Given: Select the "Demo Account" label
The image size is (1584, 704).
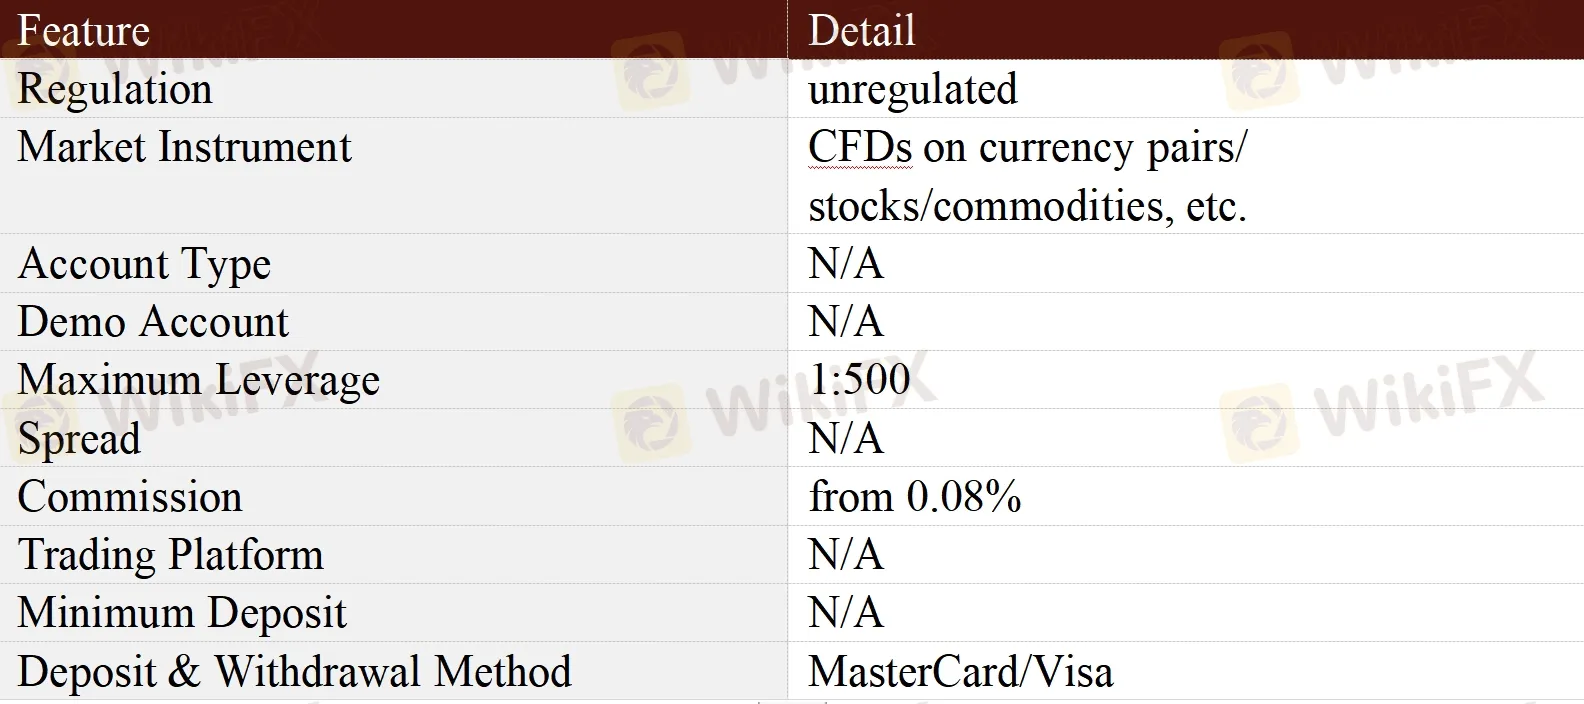Looking at the screenshot, I should point(153,322).
